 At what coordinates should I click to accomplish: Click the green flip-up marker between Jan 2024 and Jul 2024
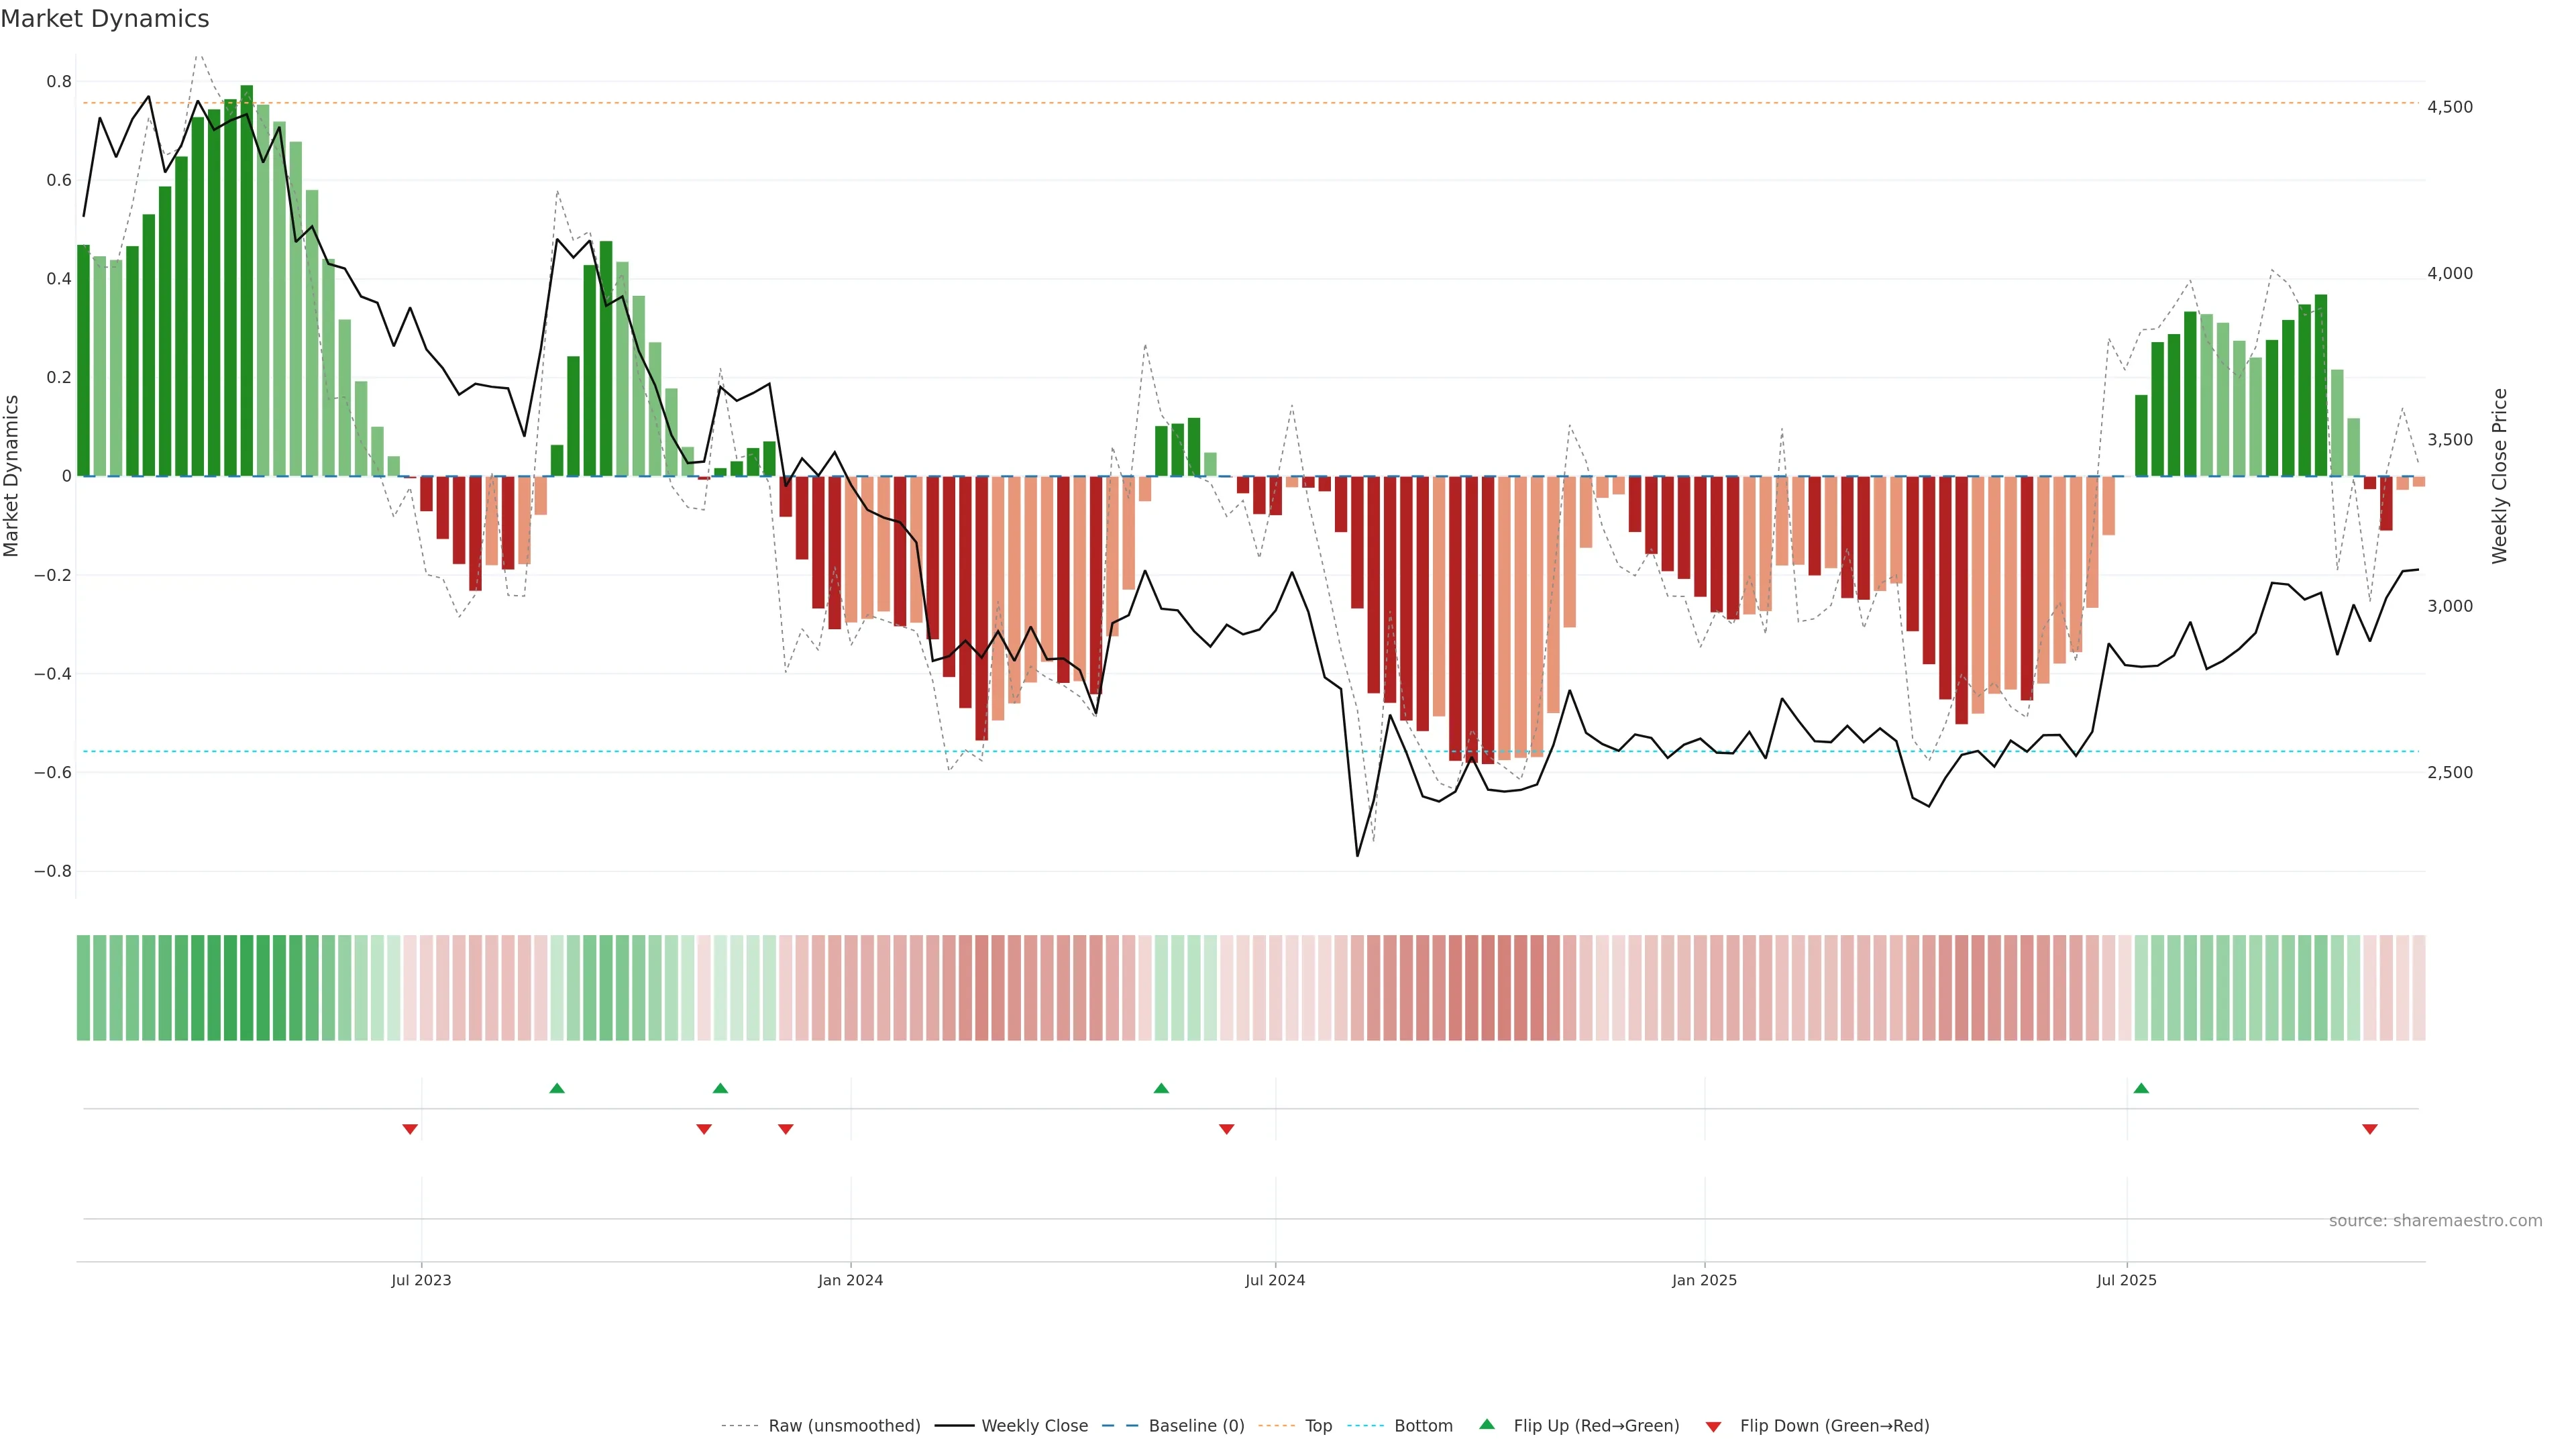[x=1161, y=1088]
